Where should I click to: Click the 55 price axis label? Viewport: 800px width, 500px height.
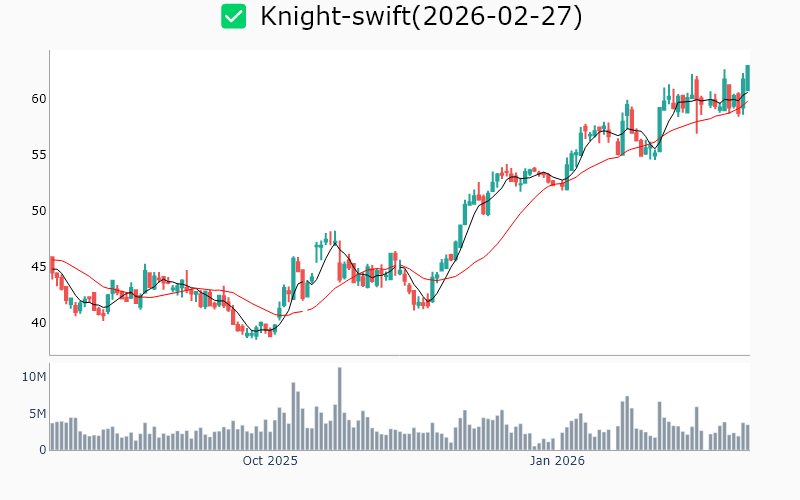39,154
